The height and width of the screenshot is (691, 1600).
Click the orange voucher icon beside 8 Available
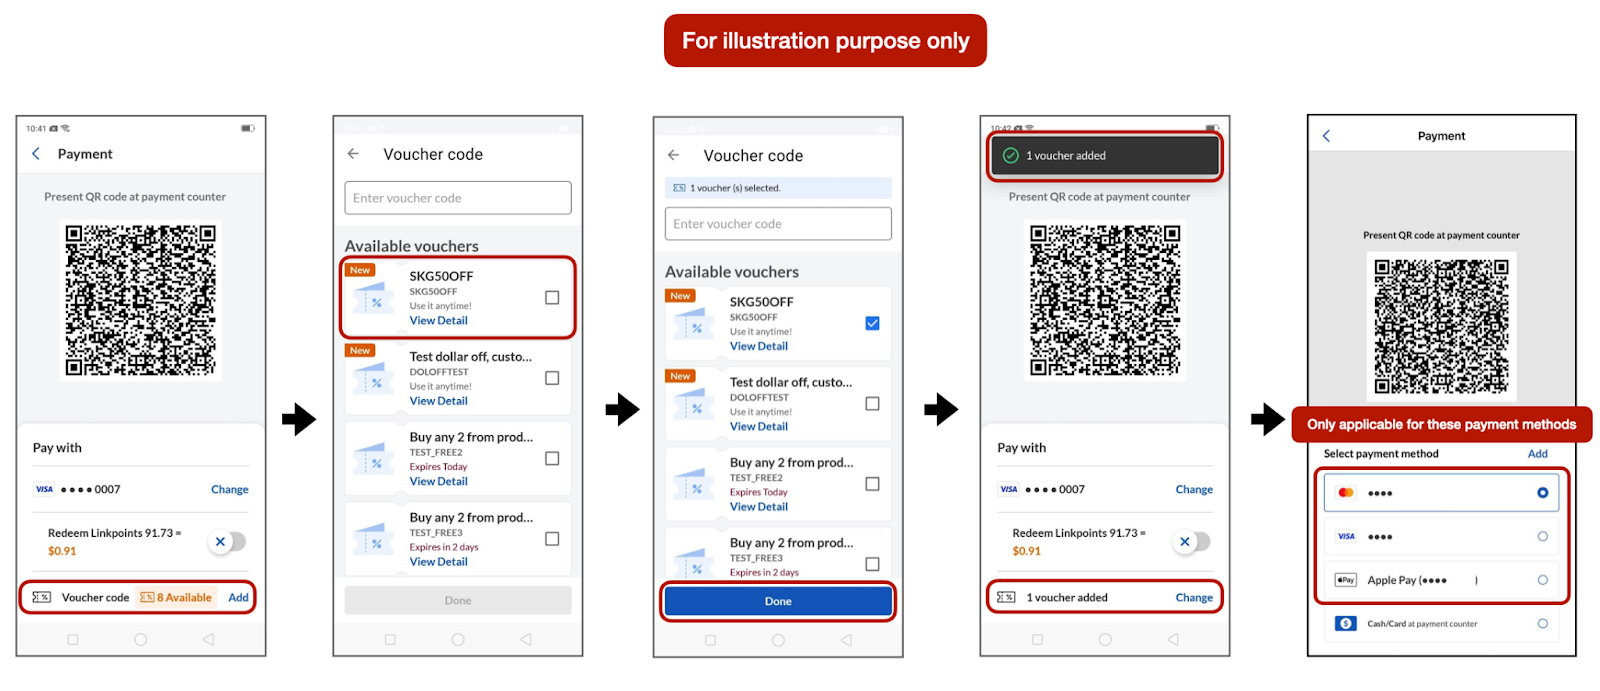click(147, 598)
